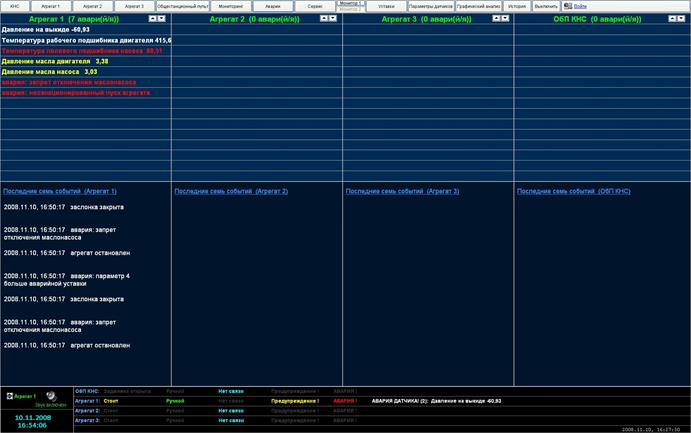Expand Агрегат 1 alarms list down arrow
Image resolution: width=691 pixels, height=433 pixels.
[x=163, y=19]
